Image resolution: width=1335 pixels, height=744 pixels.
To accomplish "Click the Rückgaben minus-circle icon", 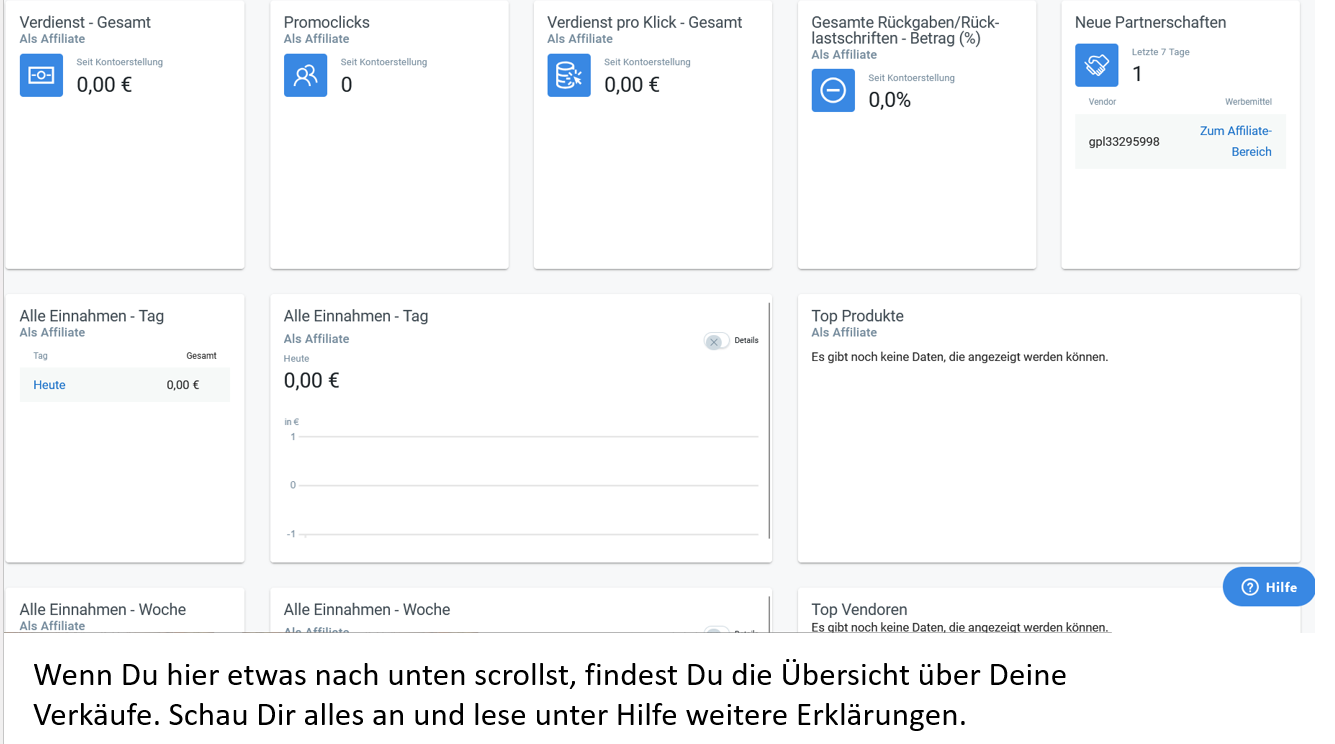I will 833,91.
